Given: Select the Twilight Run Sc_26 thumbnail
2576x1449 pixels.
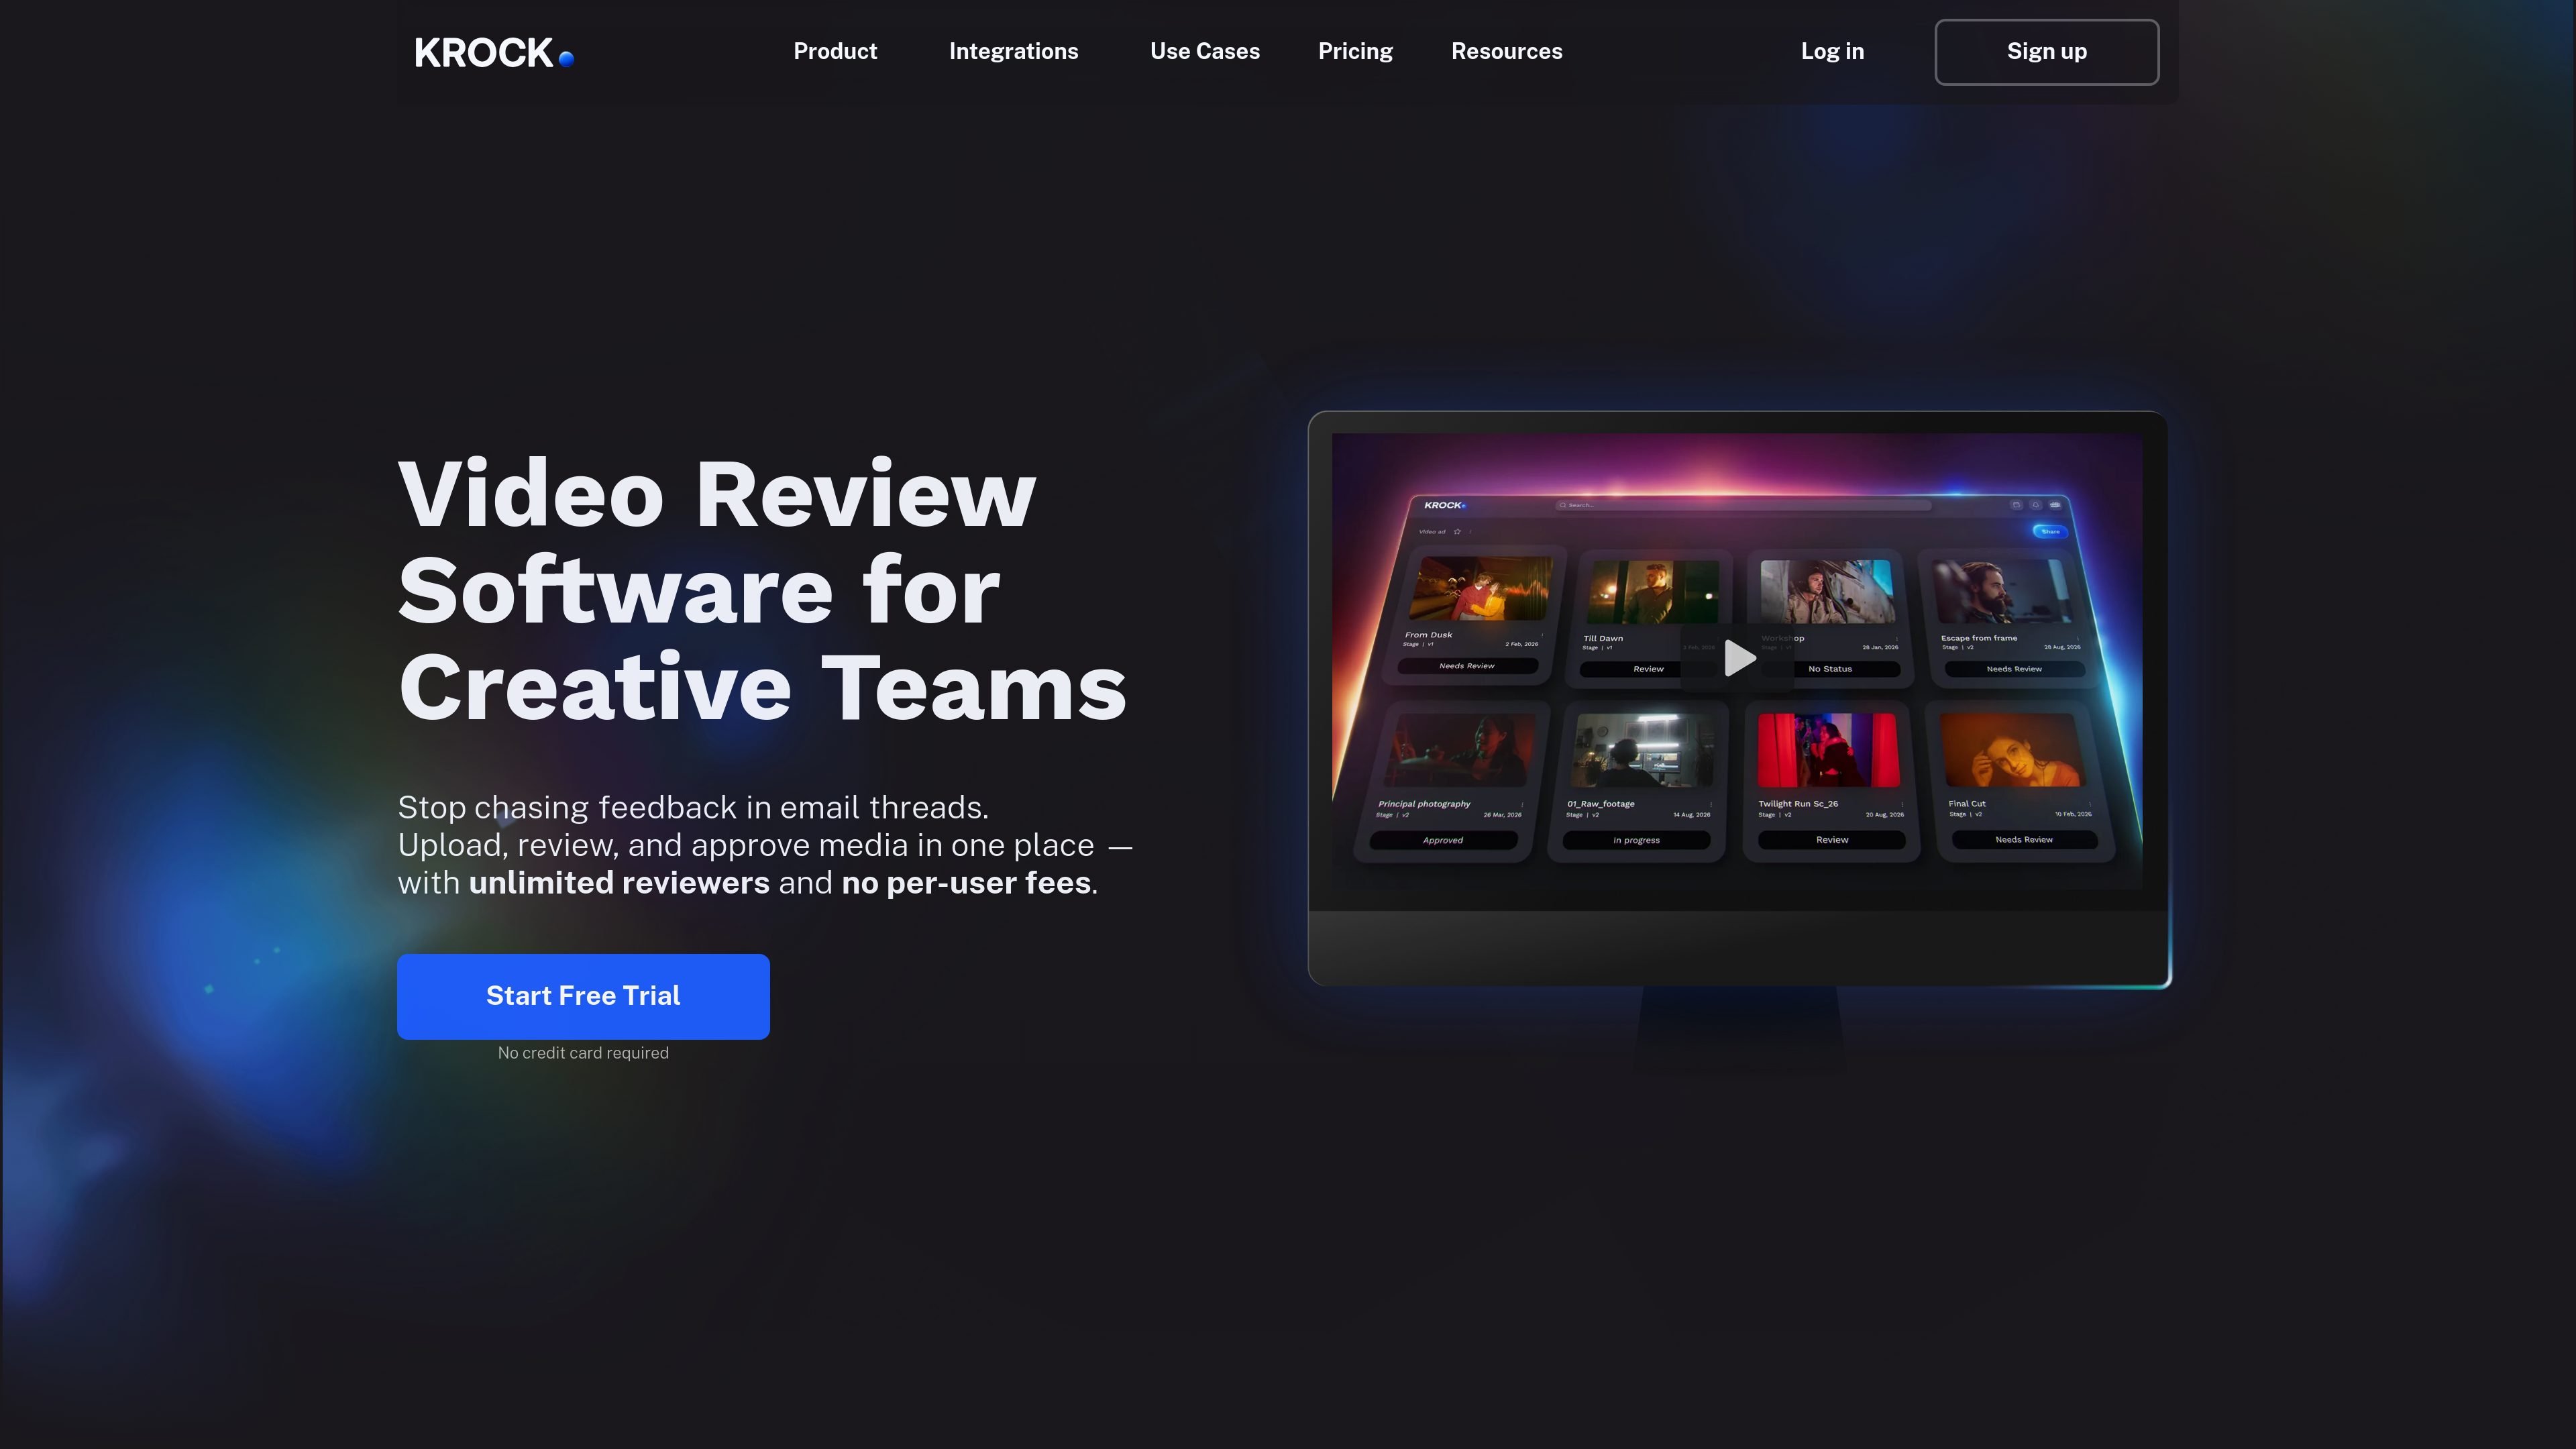Looking at the screenshot, I should (x=1828, y=750).
